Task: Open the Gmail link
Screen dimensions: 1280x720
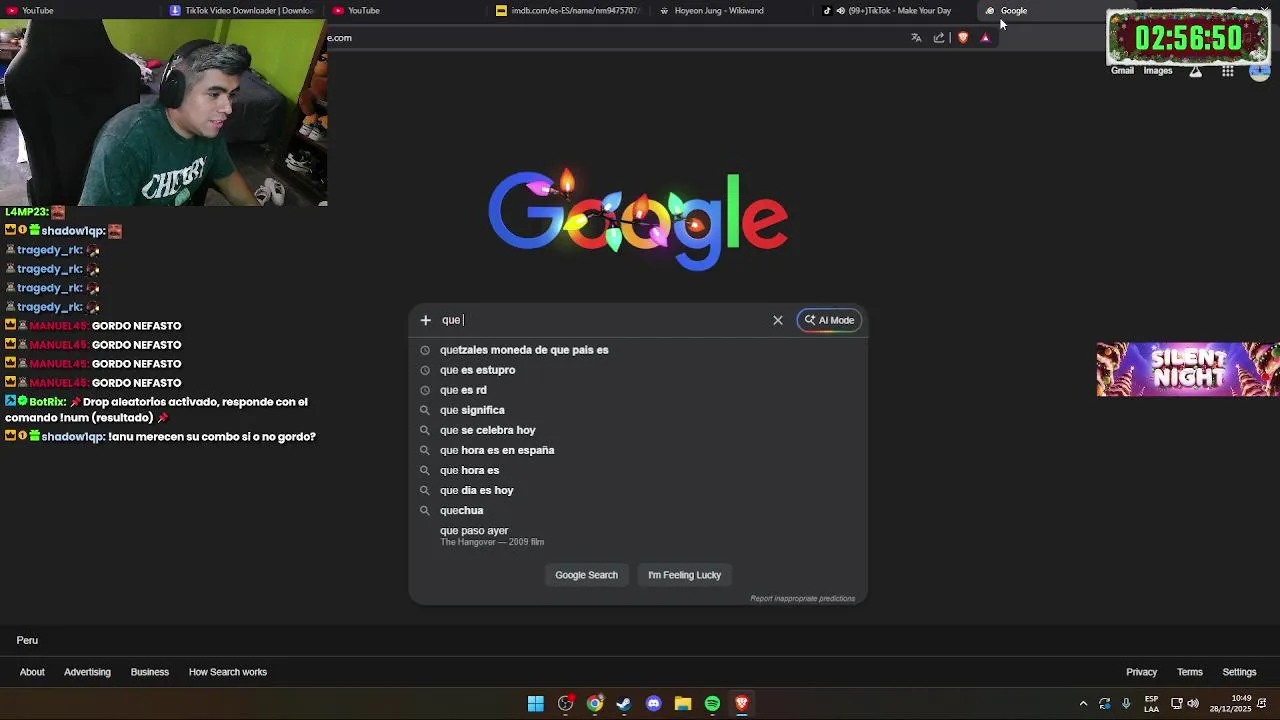Action: tap(1122, 71)
